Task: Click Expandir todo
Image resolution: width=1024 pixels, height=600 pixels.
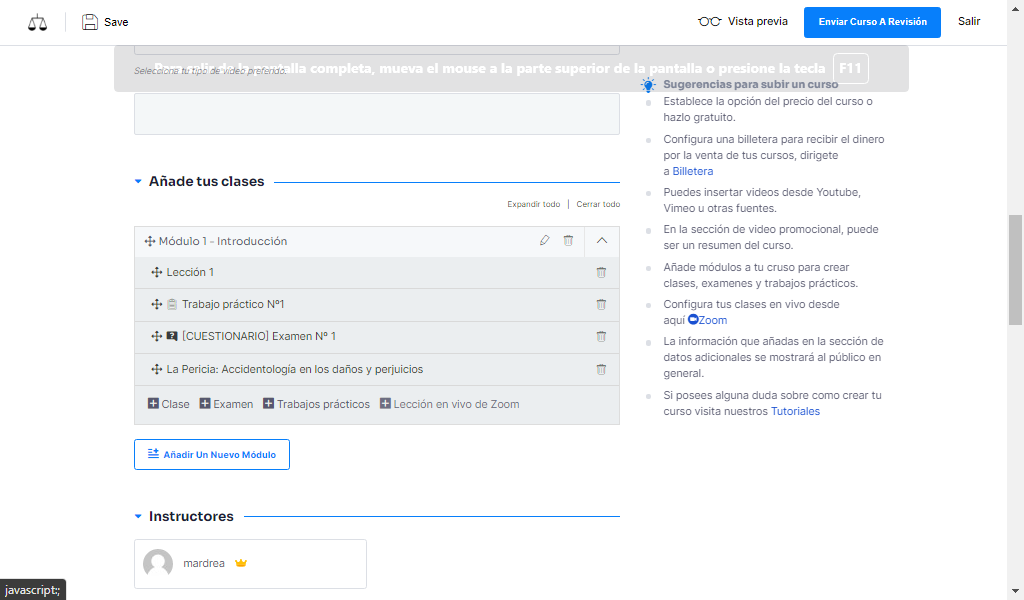Action: [534, 204]
